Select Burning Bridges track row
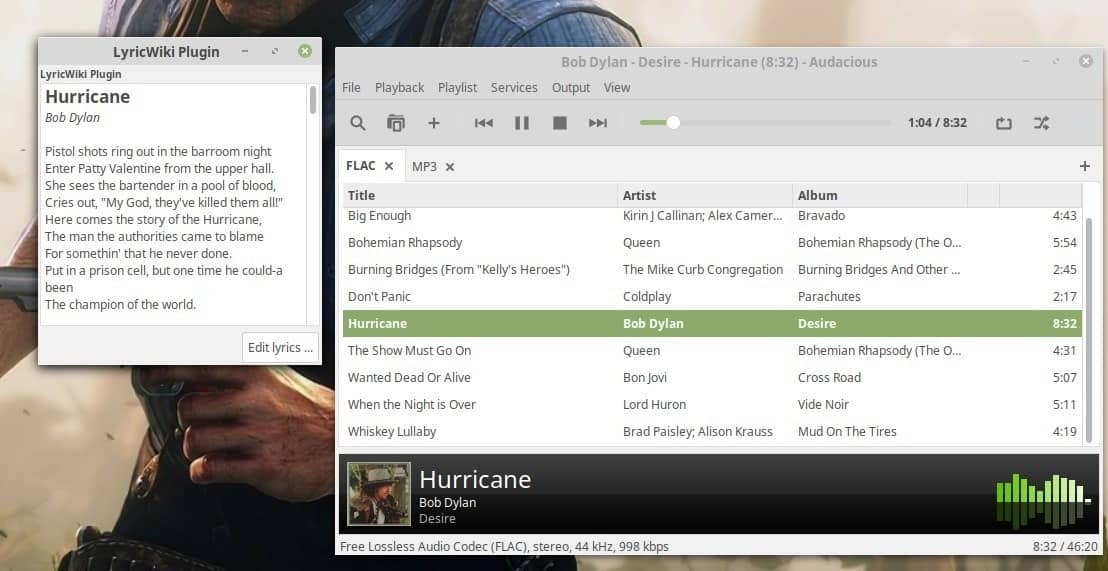 712,269
